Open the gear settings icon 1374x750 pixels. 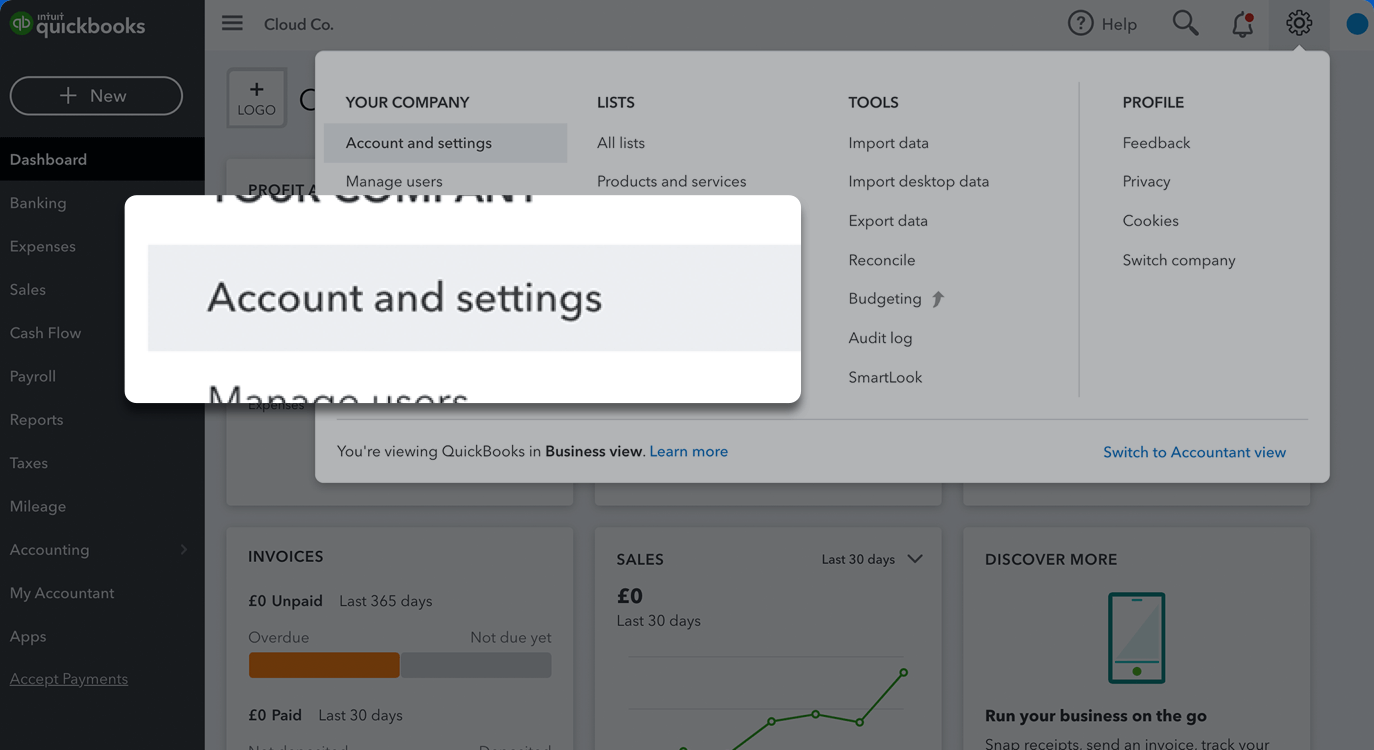tap(1299, 23)
